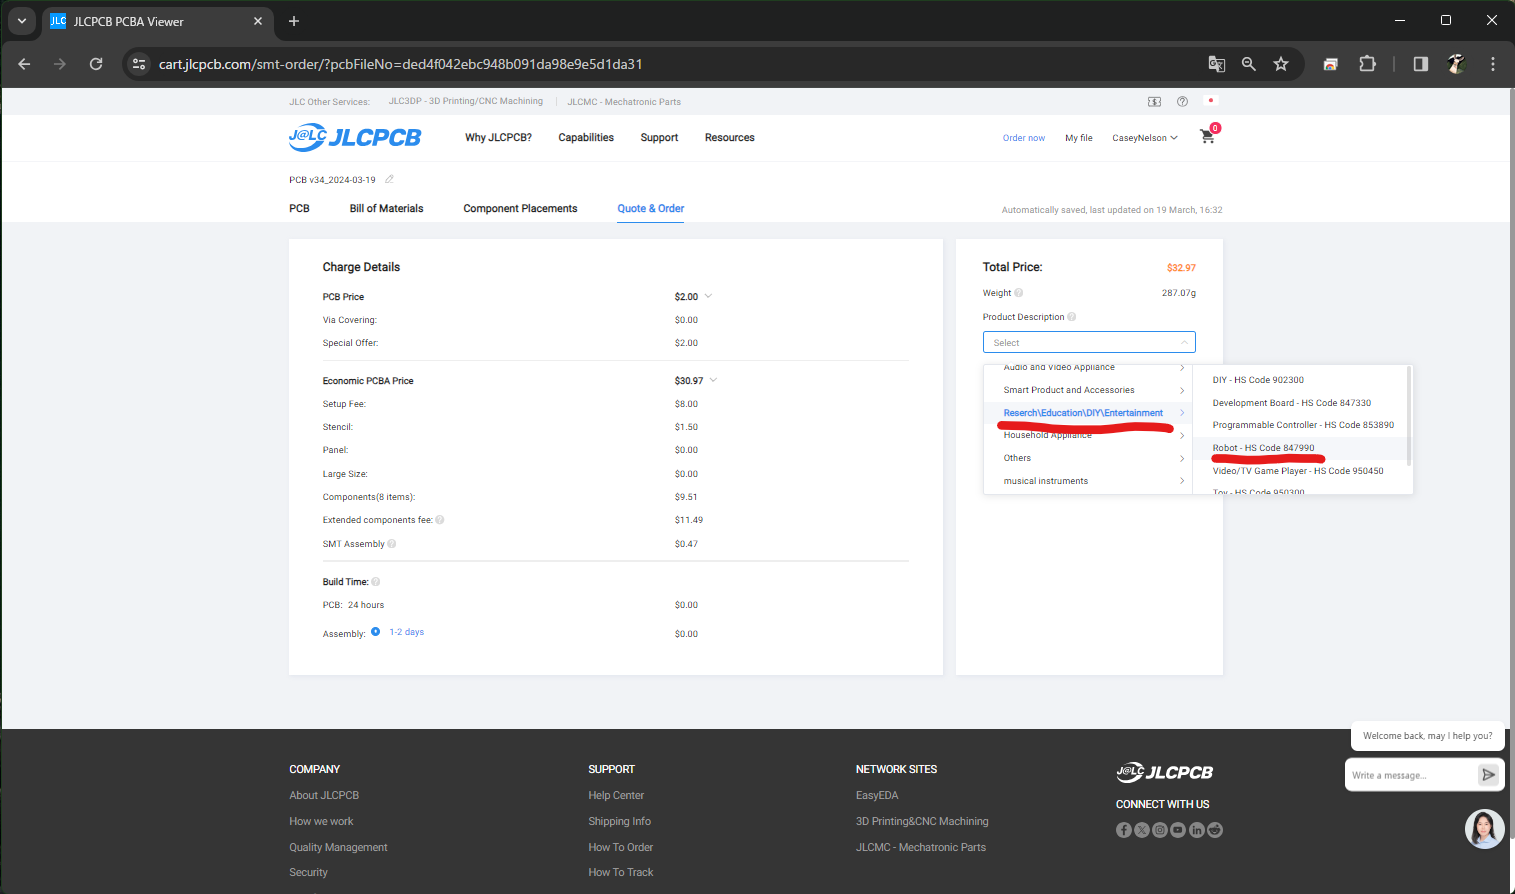1515x894 pixels.
Task: Click the pencil icon to rename the PCB file
Action: (x=389, y=180)
